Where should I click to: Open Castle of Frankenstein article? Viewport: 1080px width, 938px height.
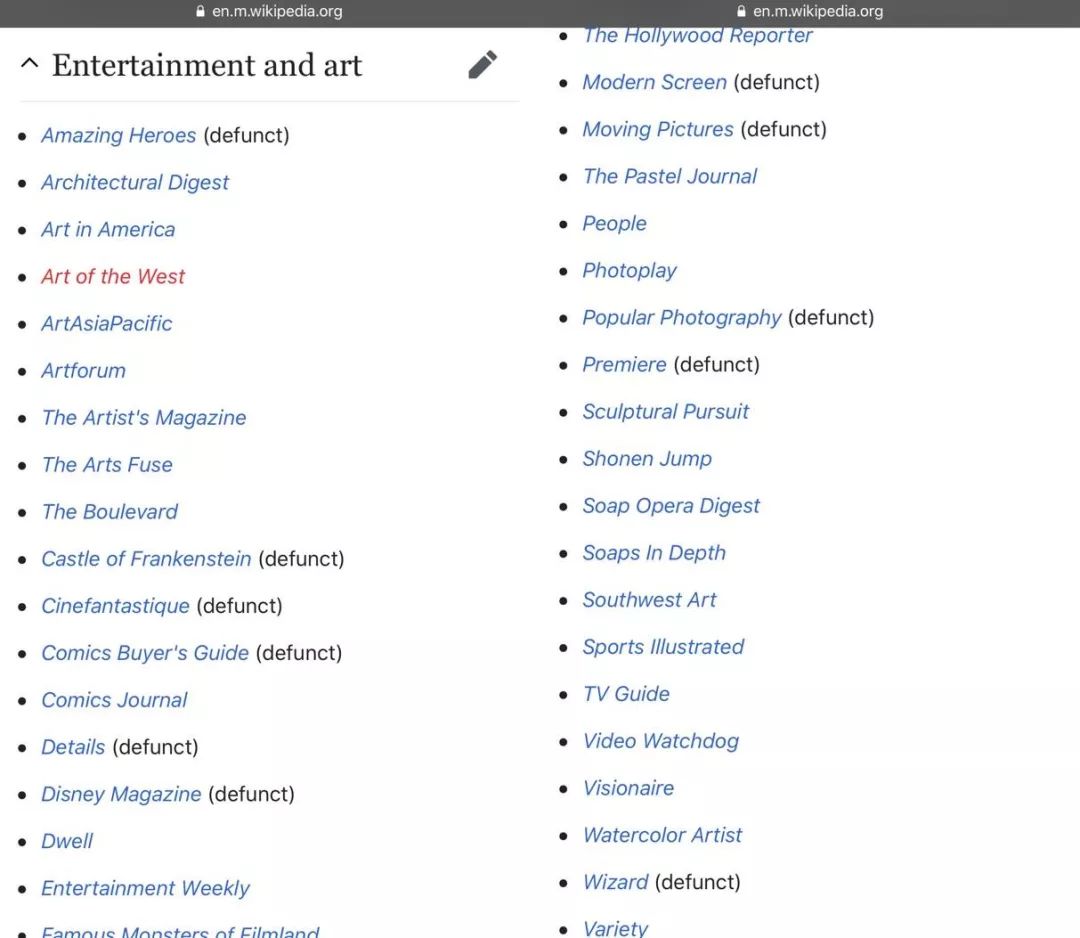[x=146, y=559]
